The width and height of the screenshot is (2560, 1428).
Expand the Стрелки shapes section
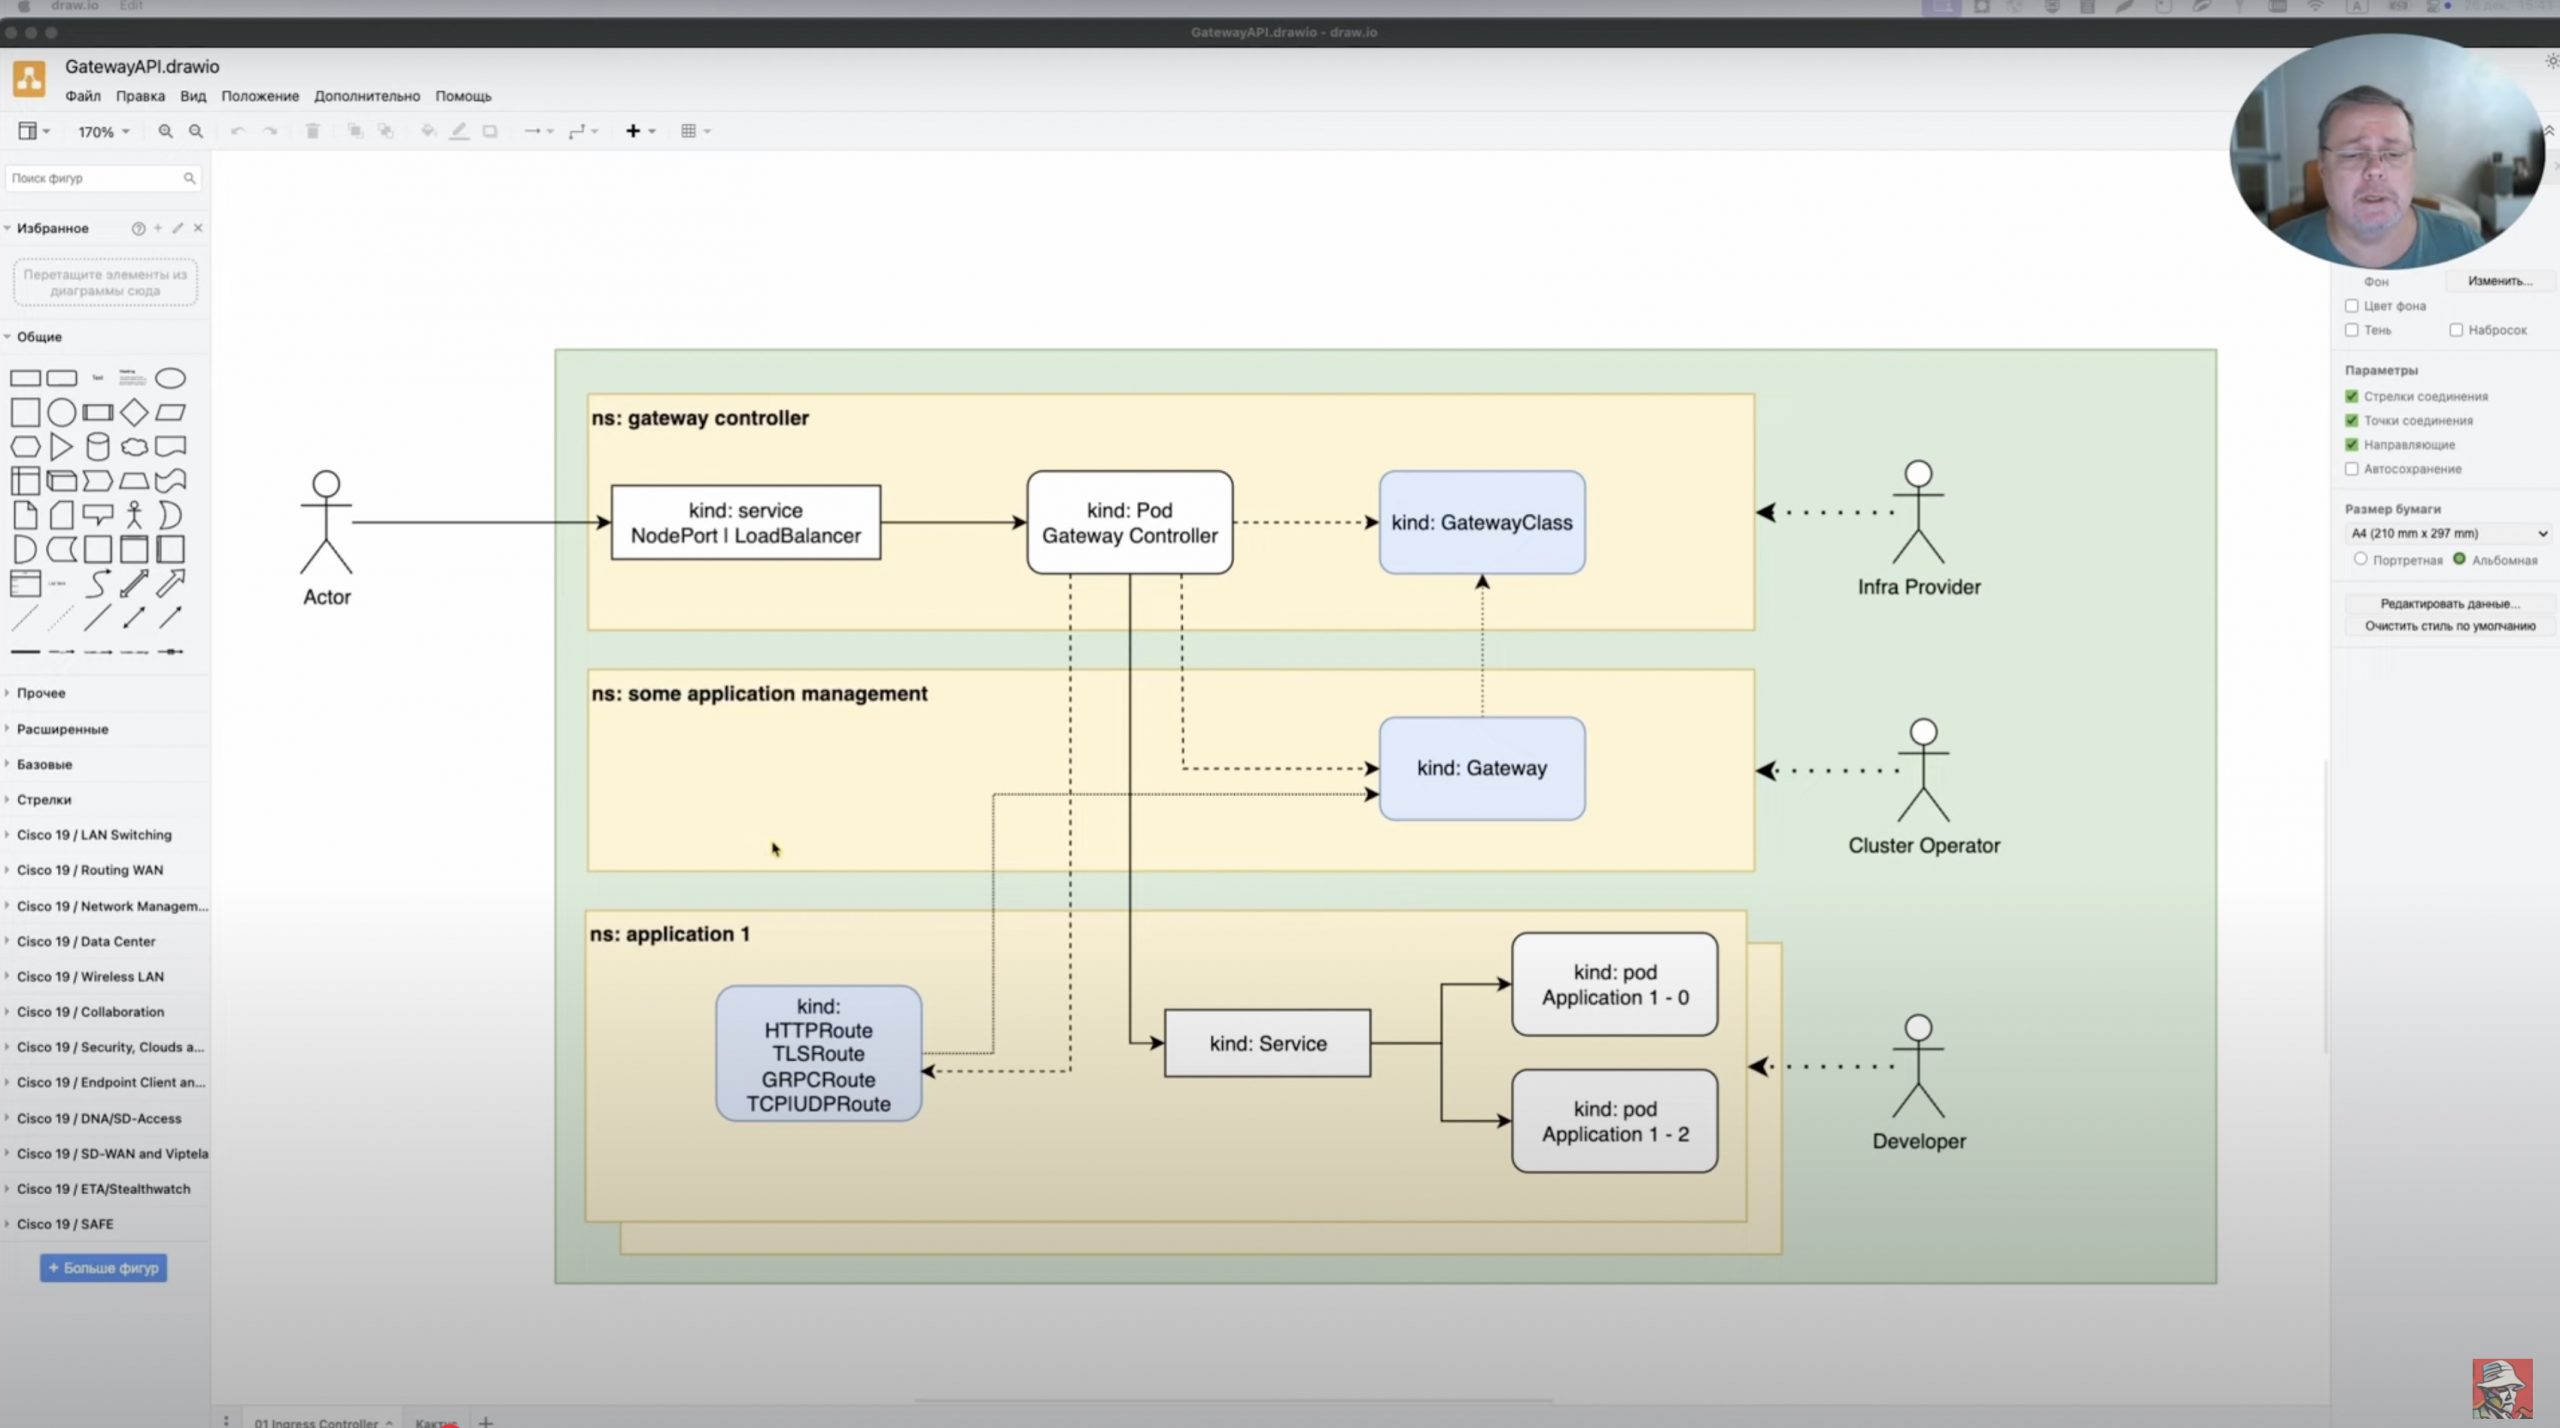coord(44,799)
